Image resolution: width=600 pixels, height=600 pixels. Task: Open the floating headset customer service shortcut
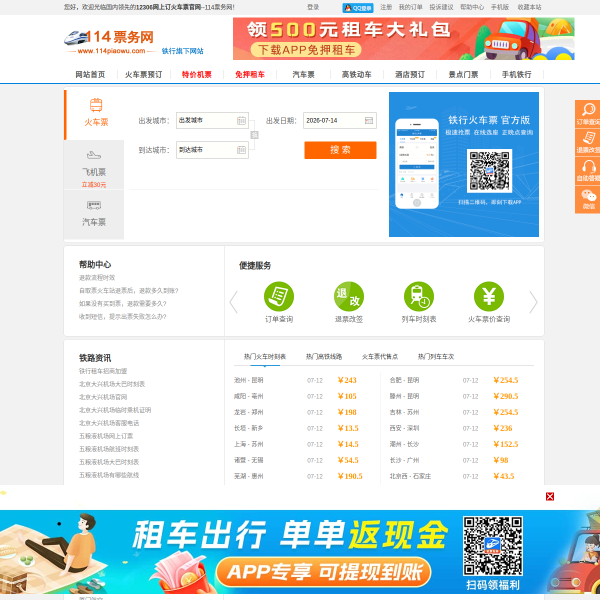tap(588, 170)
